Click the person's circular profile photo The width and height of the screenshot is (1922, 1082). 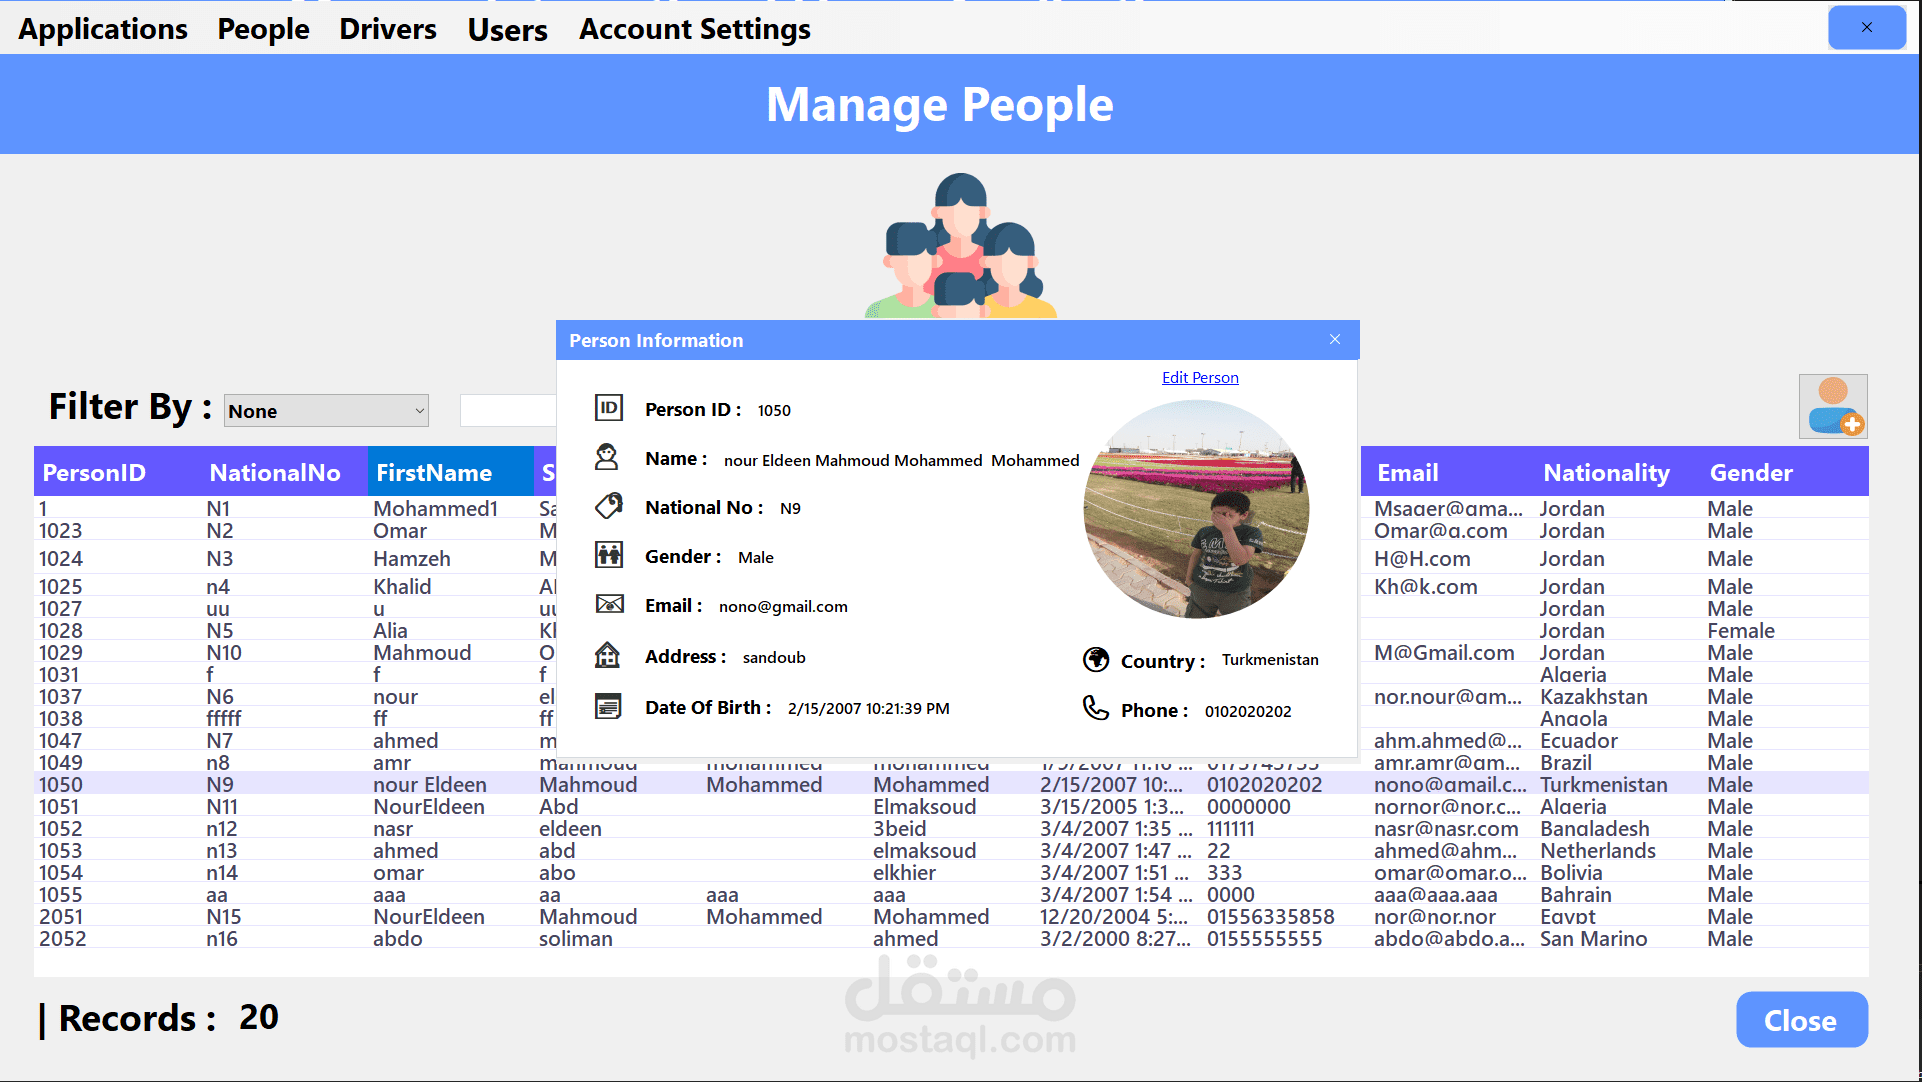(1196, 509)
